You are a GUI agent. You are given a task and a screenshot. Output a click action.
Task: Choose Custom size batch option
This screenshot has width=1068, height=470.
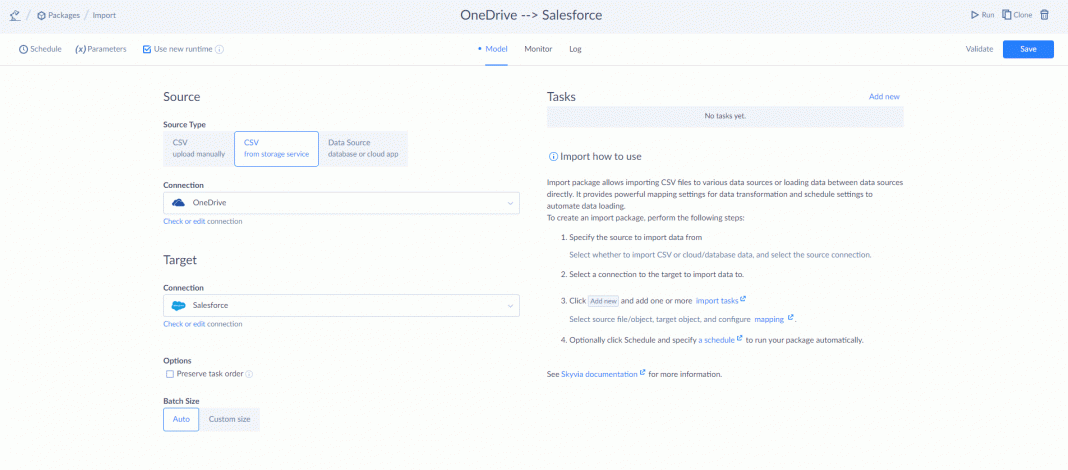tap(229, 419)
